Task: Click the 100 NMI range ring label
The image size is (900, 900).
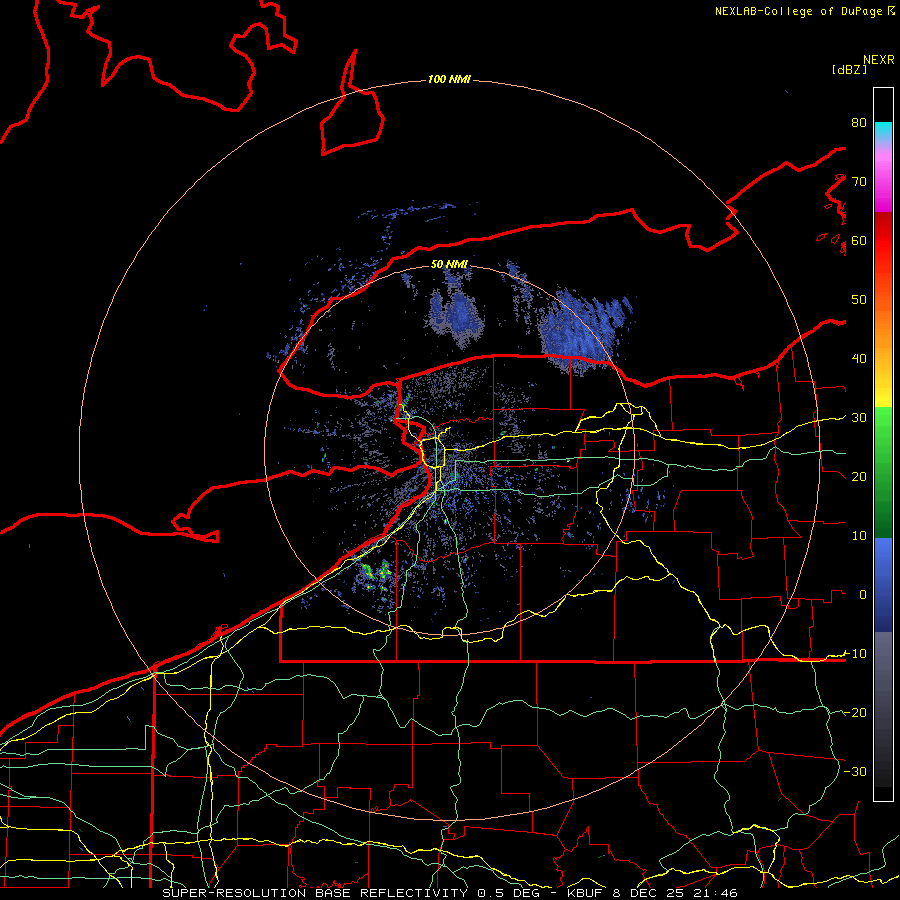Action: point(449,79)
